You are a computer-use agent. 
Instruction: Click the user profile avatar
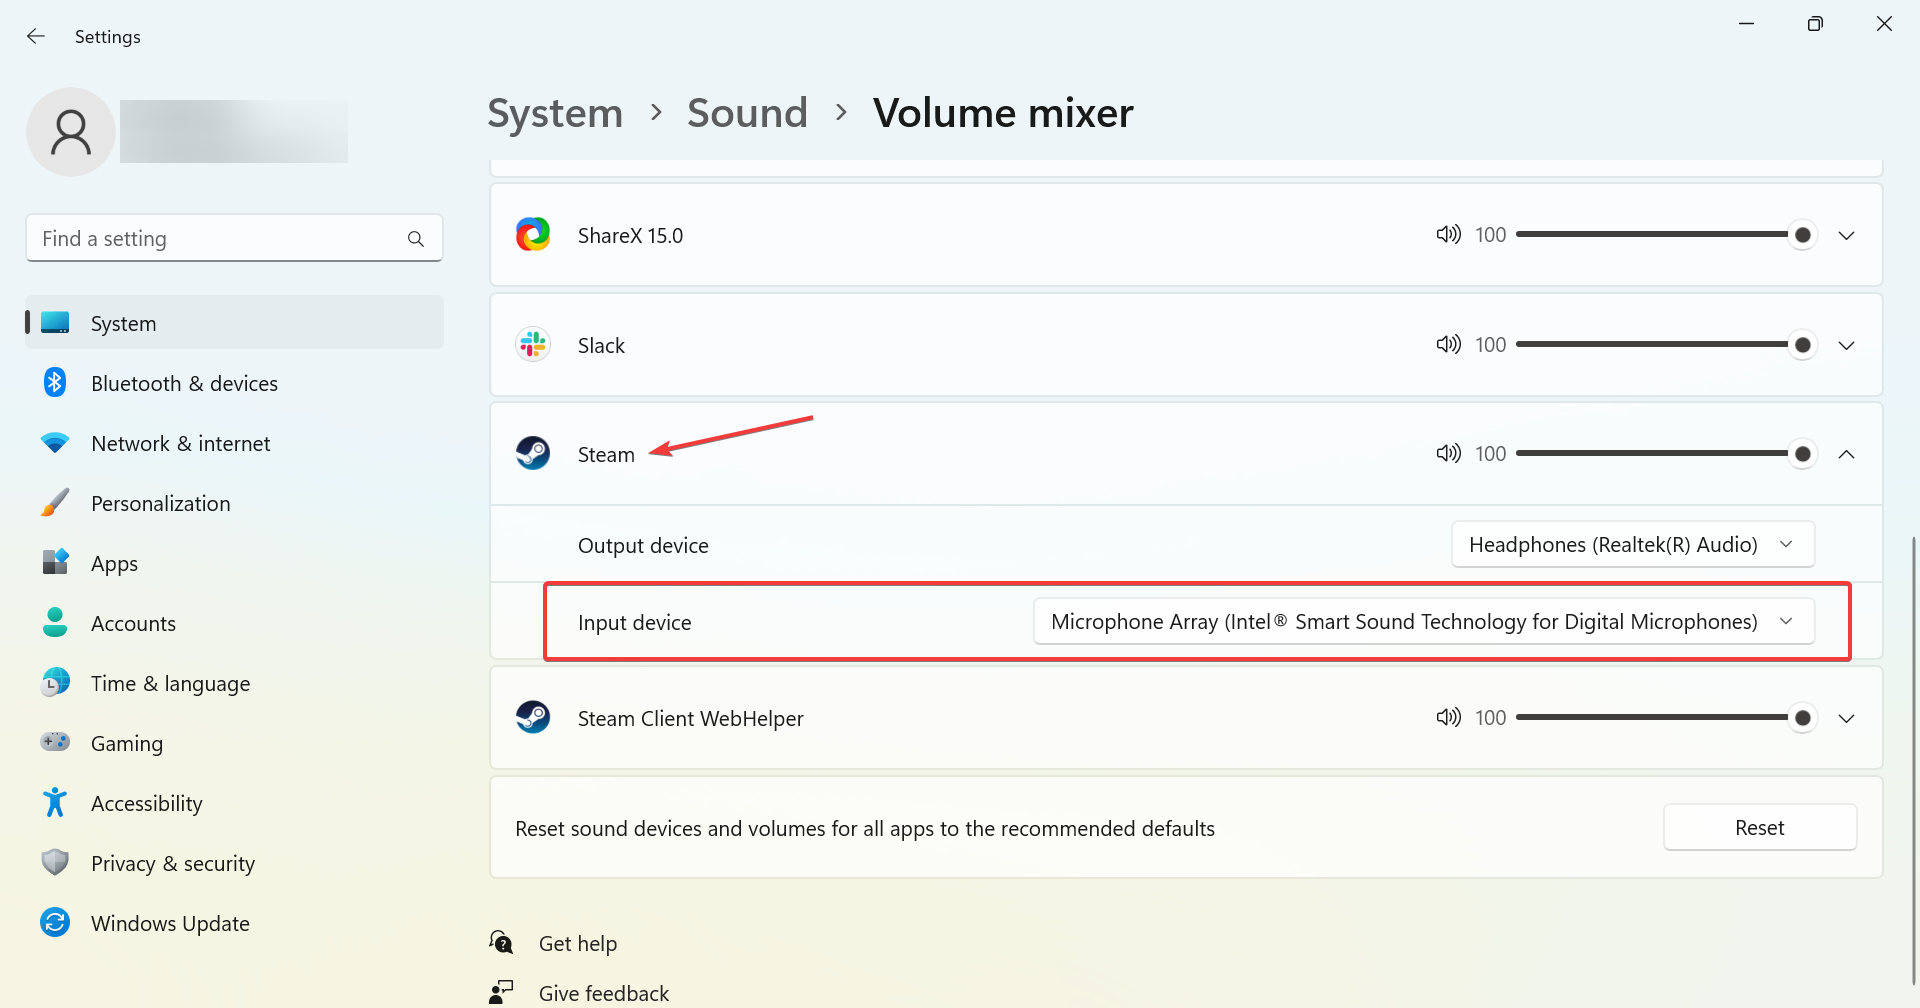click(71, 132)
